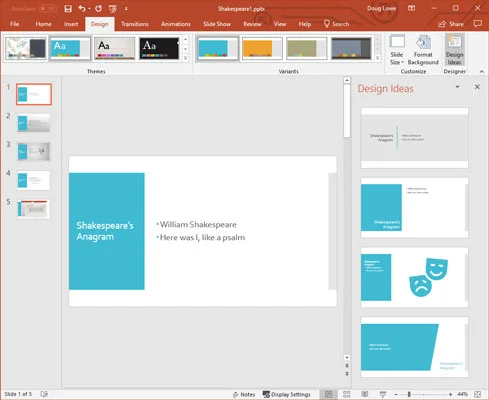Select the orange color variant
The width and height of the screenshot is (489, 400).
click(x=262, y=49)
